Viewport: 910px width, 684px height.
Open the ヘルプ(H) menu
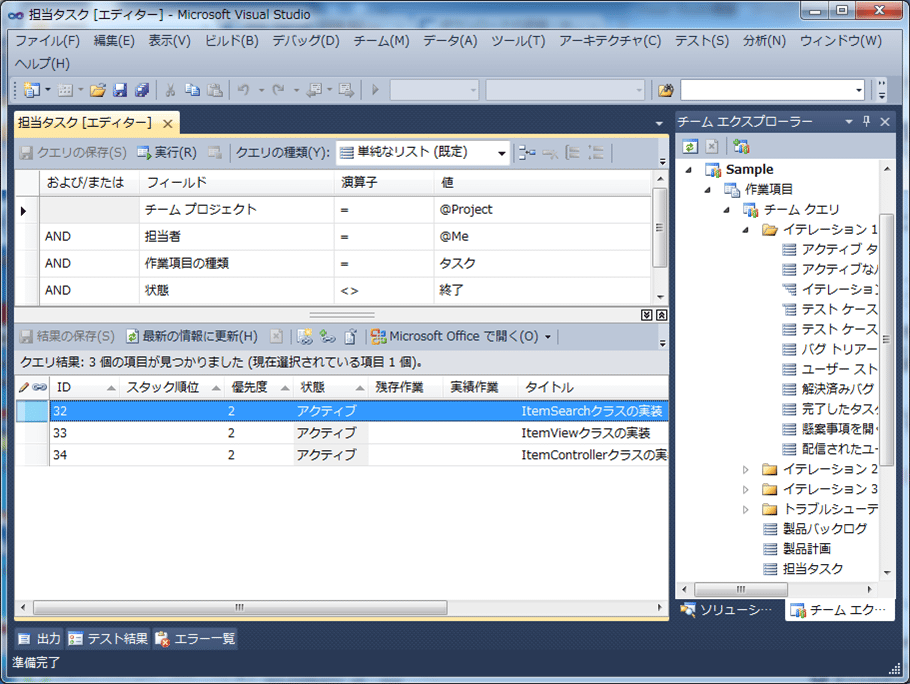click(x=42, y=64)
